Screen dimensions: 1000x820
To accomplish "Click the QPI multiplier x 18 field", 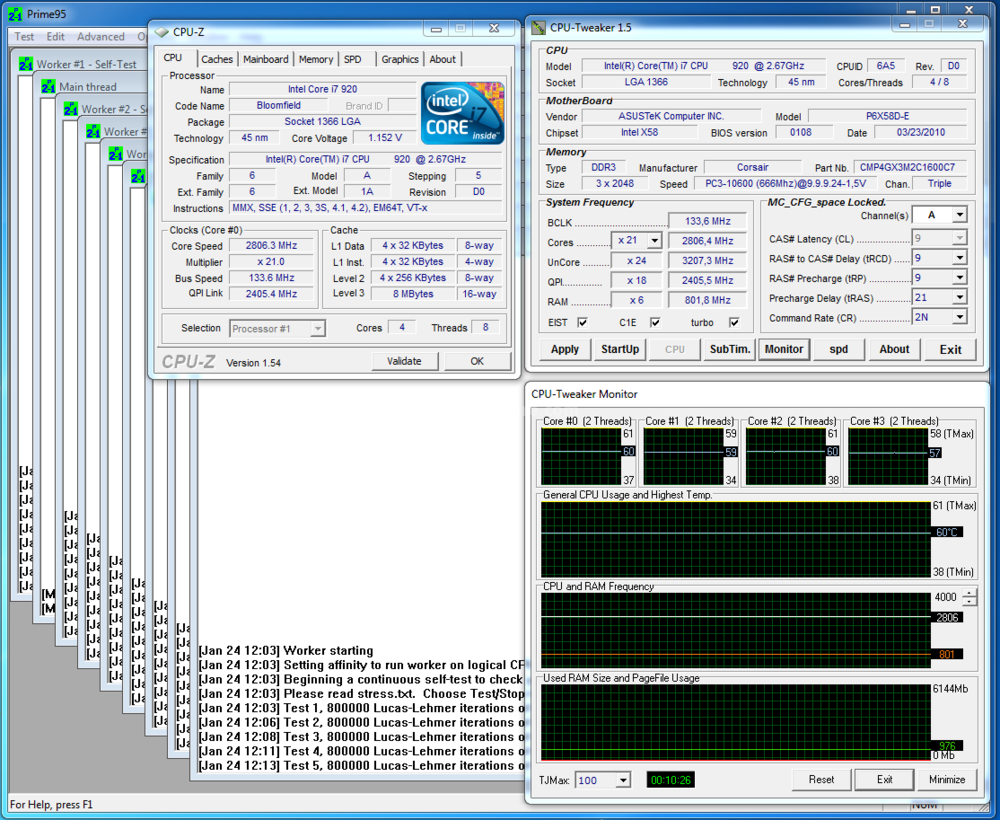I will coord(636,281).
